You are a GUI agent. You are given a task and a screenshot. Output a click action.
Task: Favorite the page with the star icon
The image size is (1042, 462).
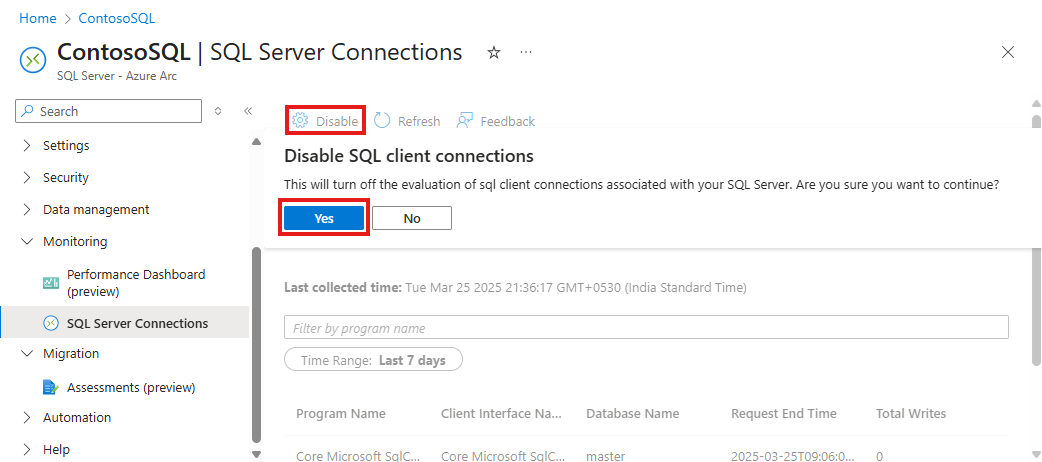tap(493, 52)
